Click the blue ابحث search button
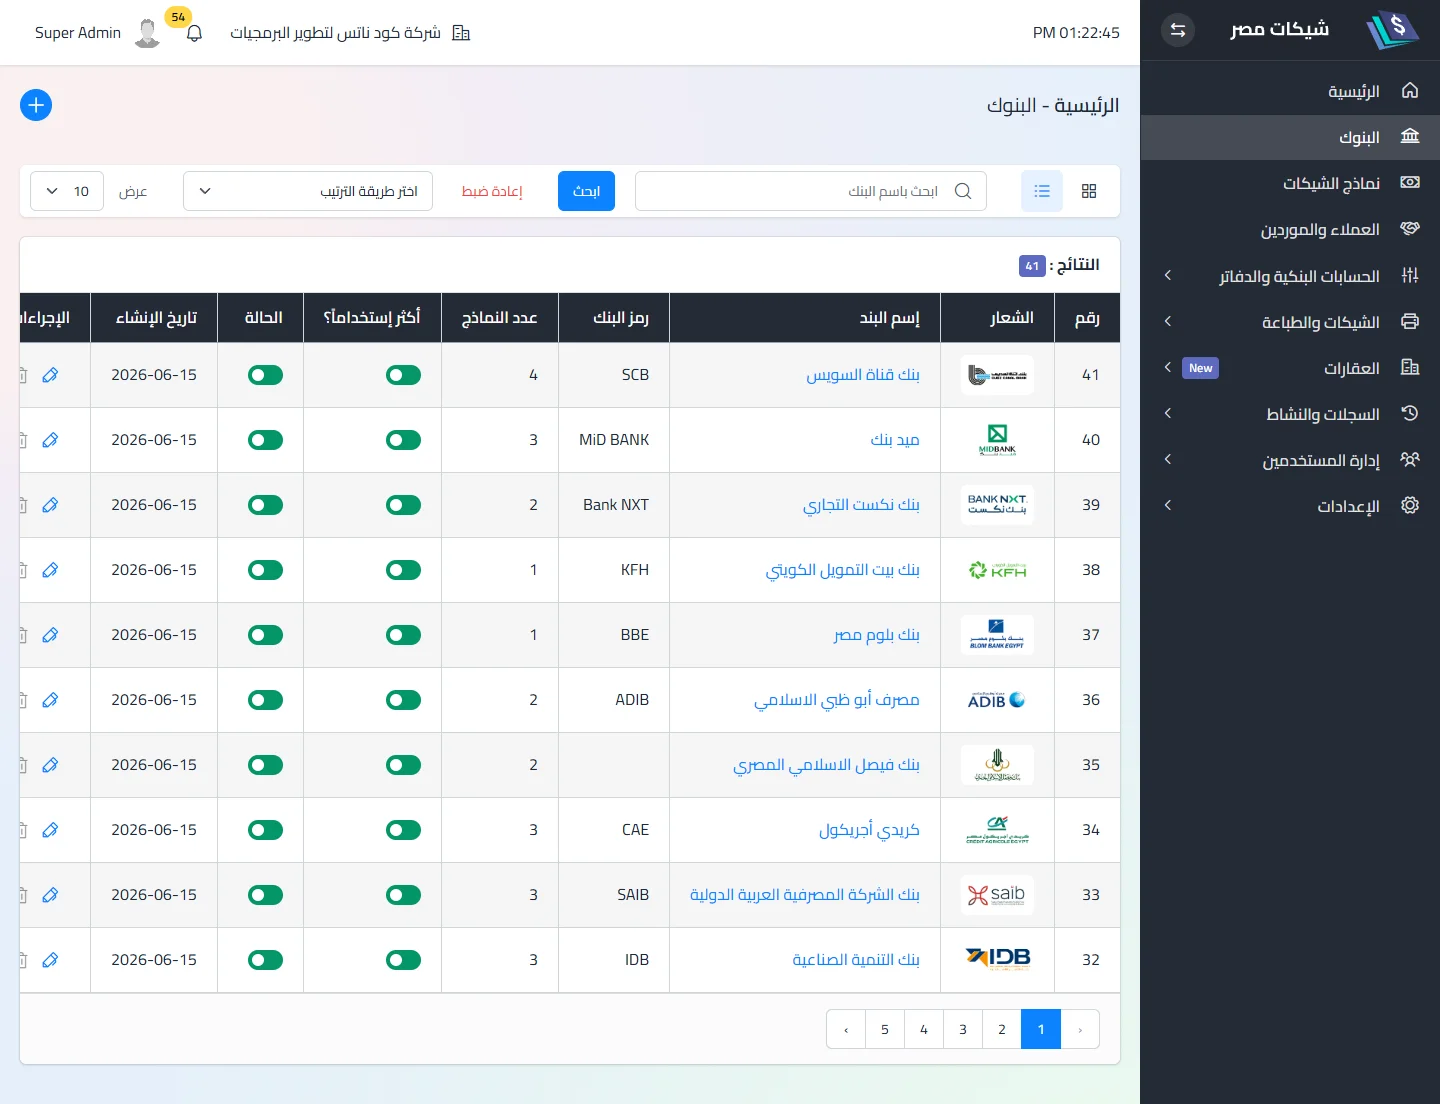 tap(586, 191)
